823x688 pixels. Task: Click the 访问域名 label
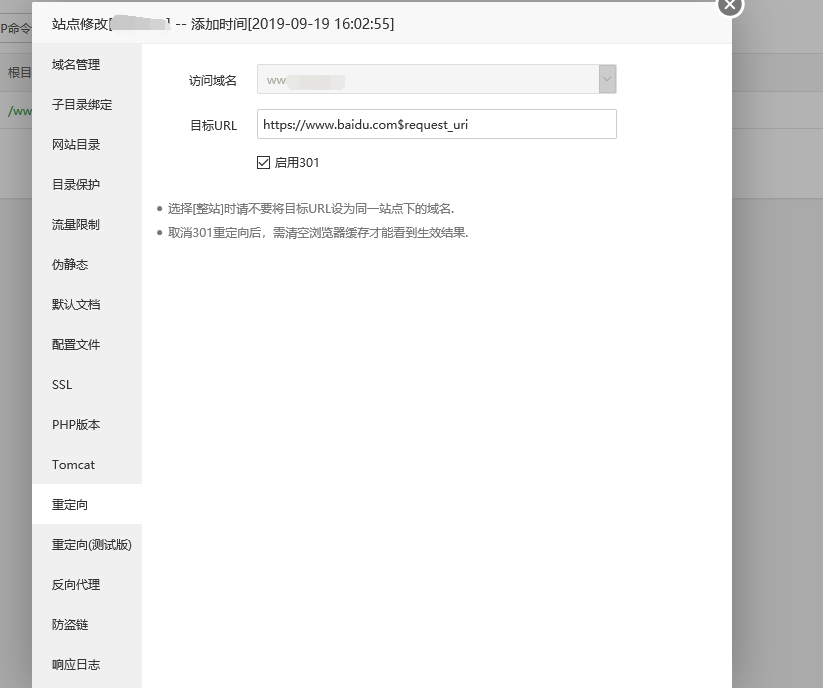tap(213, 80)
